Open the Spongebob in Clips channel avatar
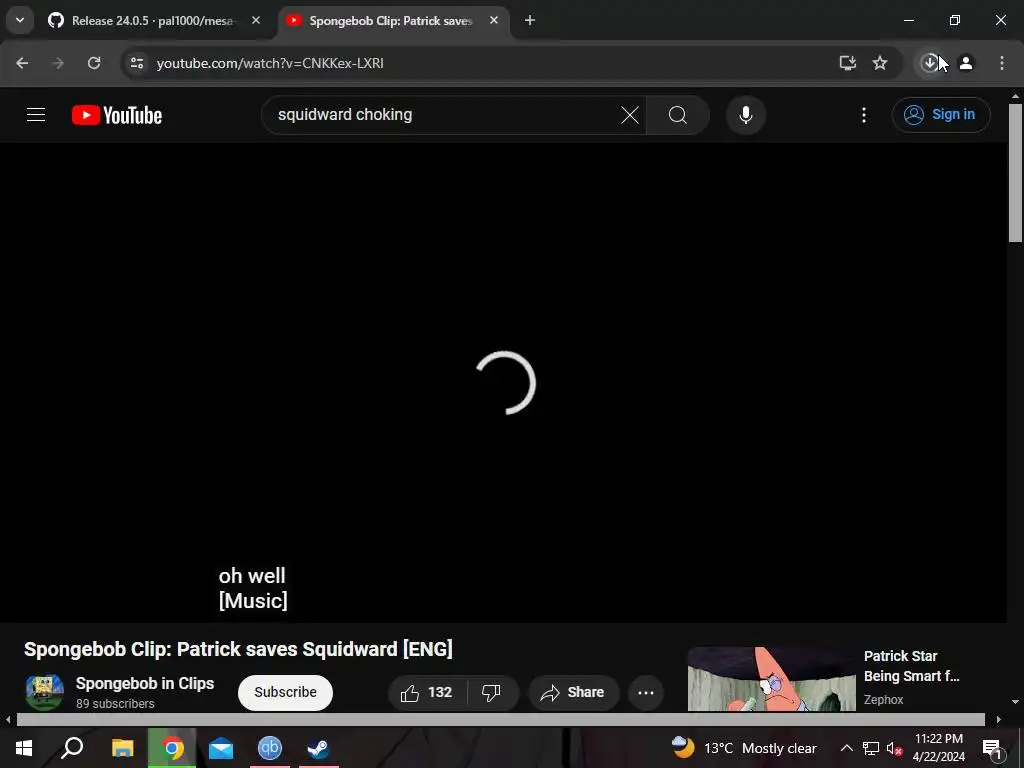 (44, 692)
